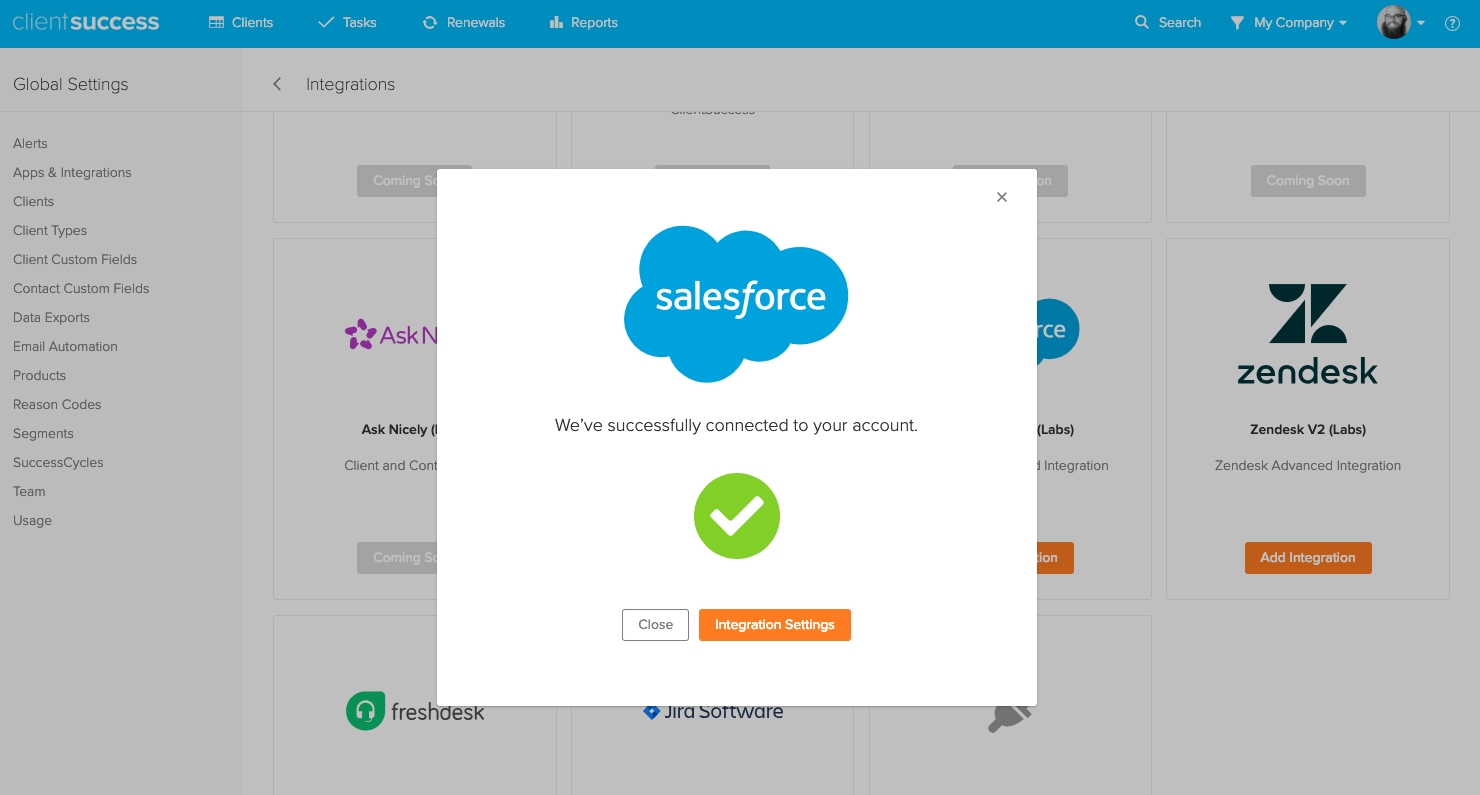Click the Ask Nicely logo
The height and width of the screenshot is (795, 1480).
391,334
